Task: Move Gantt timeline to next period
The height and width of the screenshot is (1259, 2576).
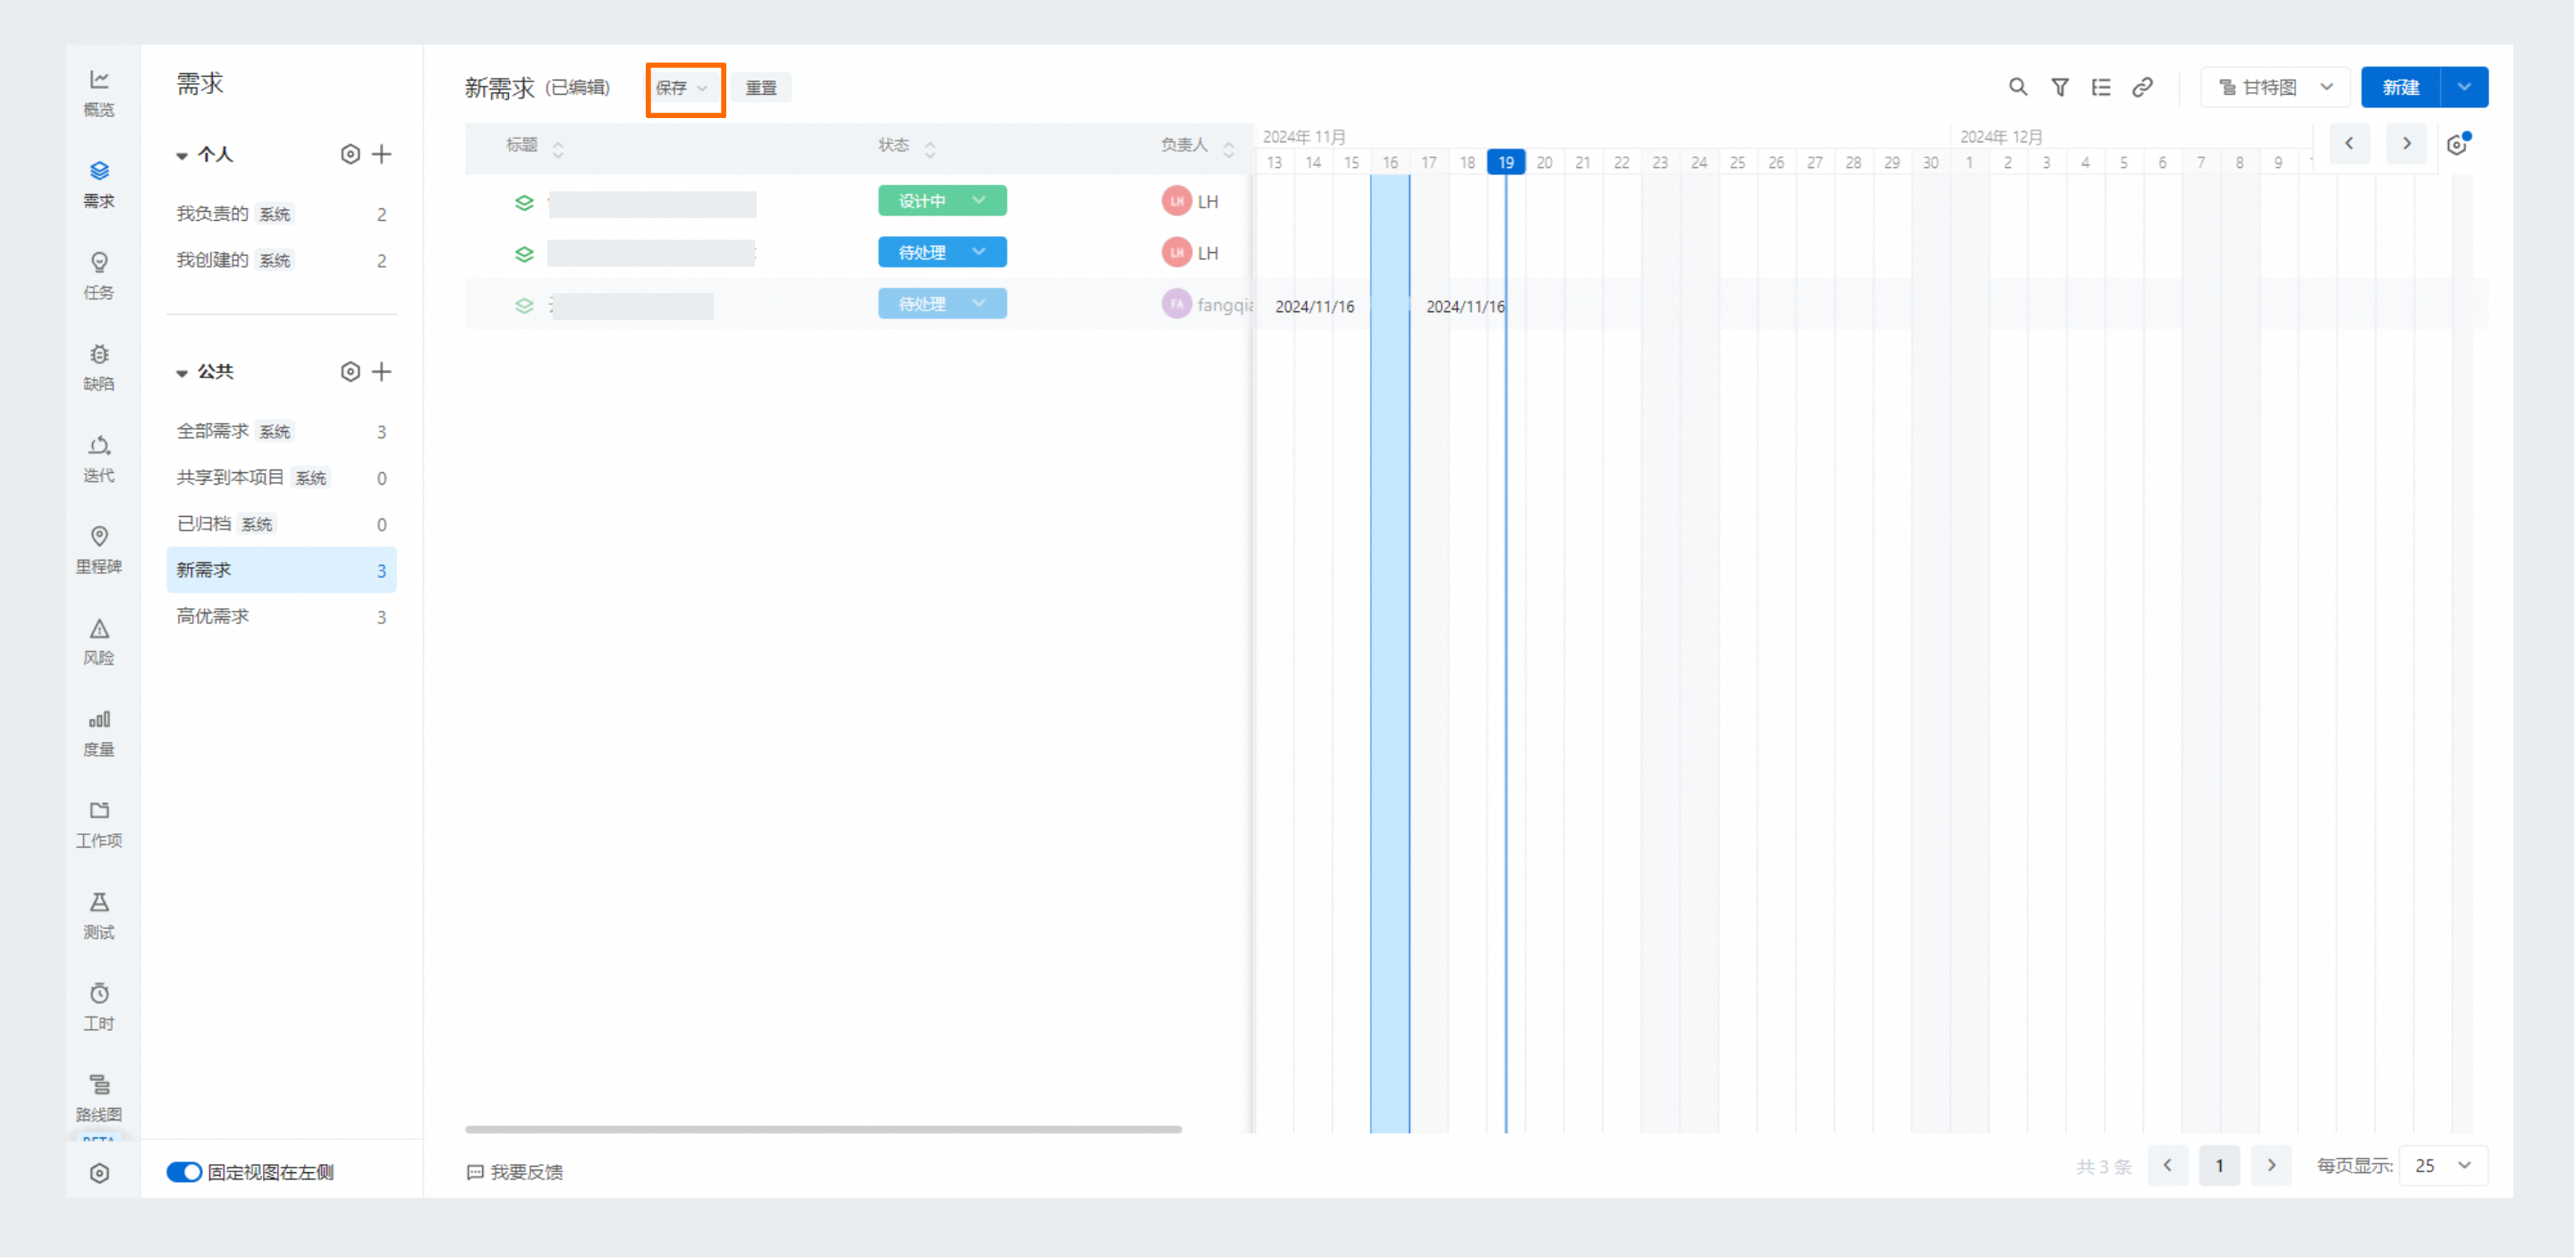Action: pos(2407,144)
